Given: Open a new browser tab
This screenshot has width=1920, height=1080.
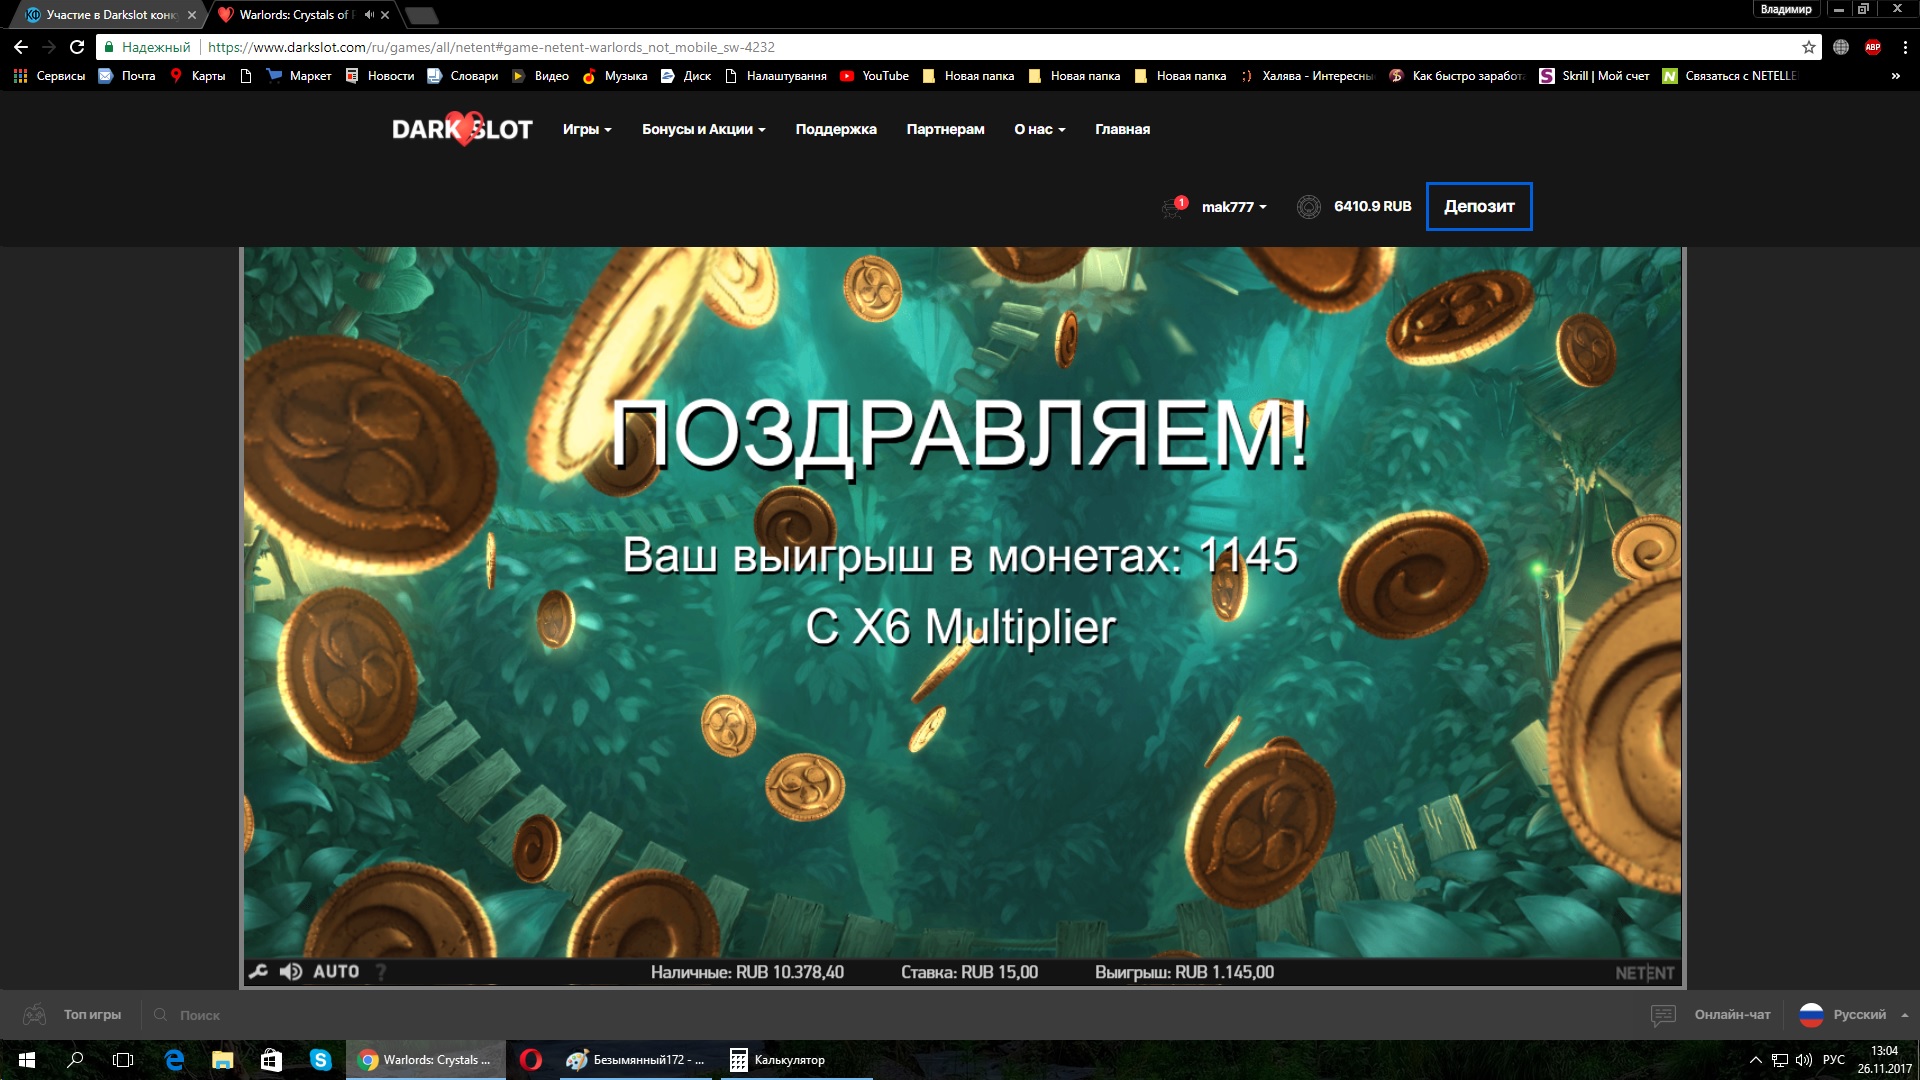Looking at the screenshot, I should pos(422,15).
